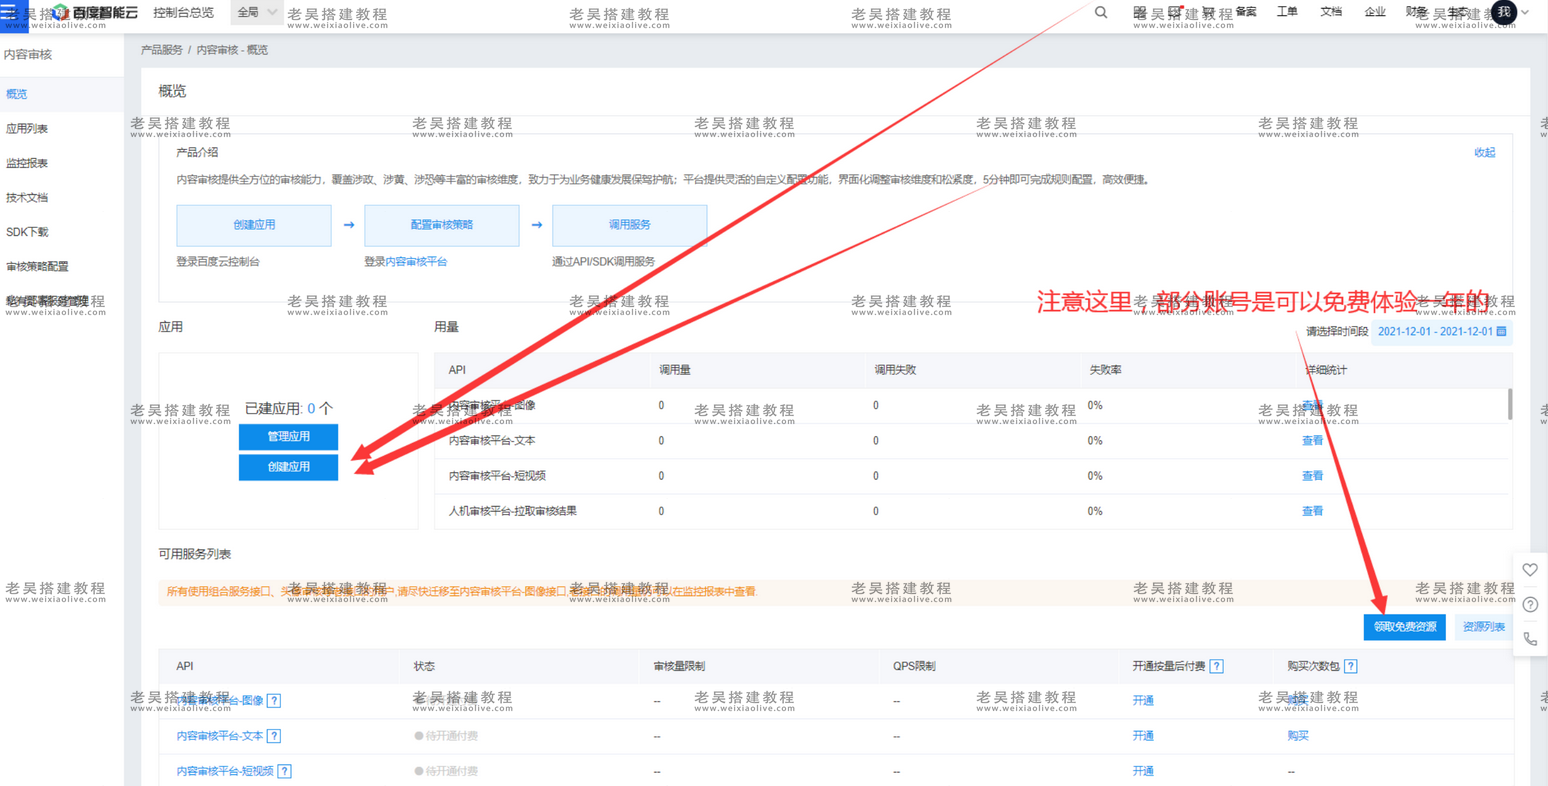Click the heart feedback icon in the floating panel
Image resolution: width=1548 pixels, height=786 pixels.
(1530, 570)
